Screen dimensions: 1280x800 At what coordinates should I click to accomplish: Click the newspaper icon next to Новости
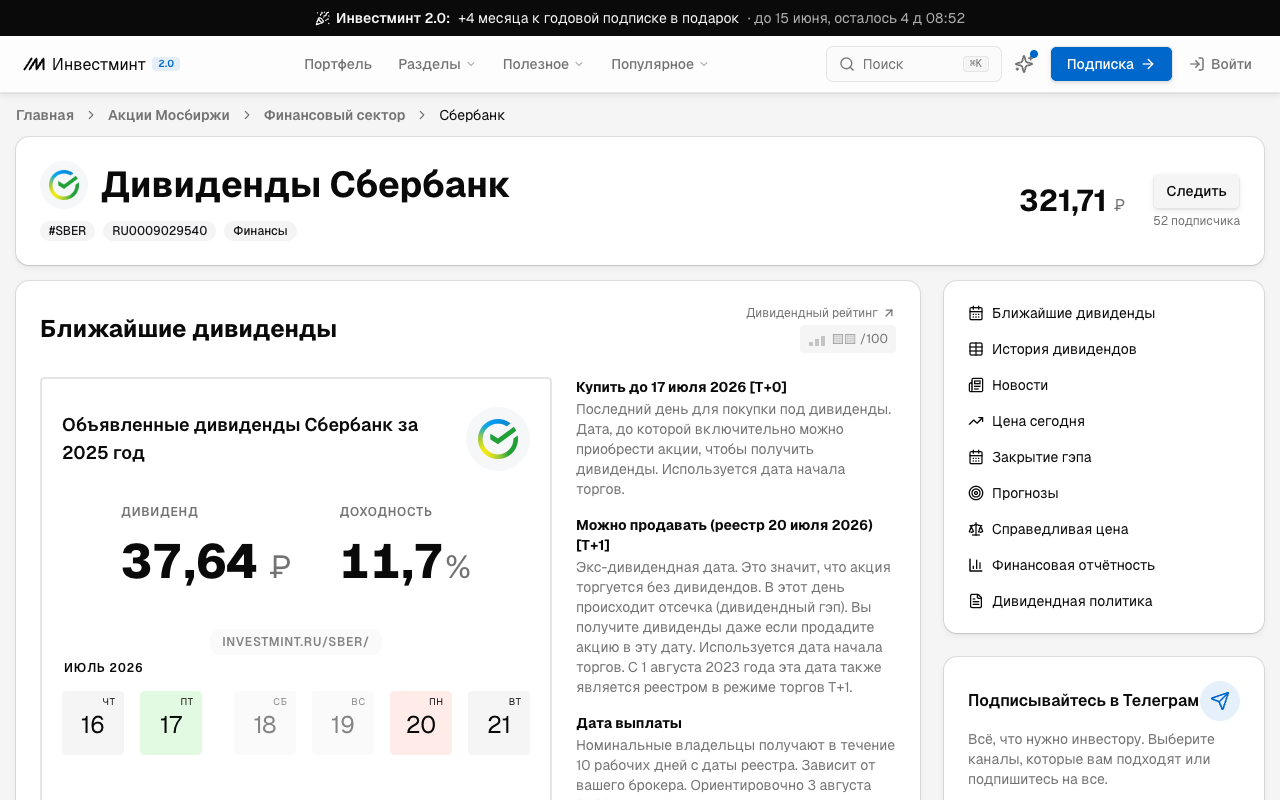point(976,385)
